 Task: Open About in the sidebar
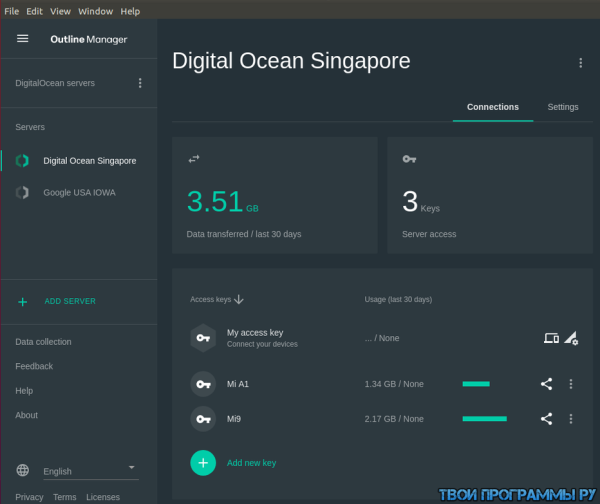(26, 415)
